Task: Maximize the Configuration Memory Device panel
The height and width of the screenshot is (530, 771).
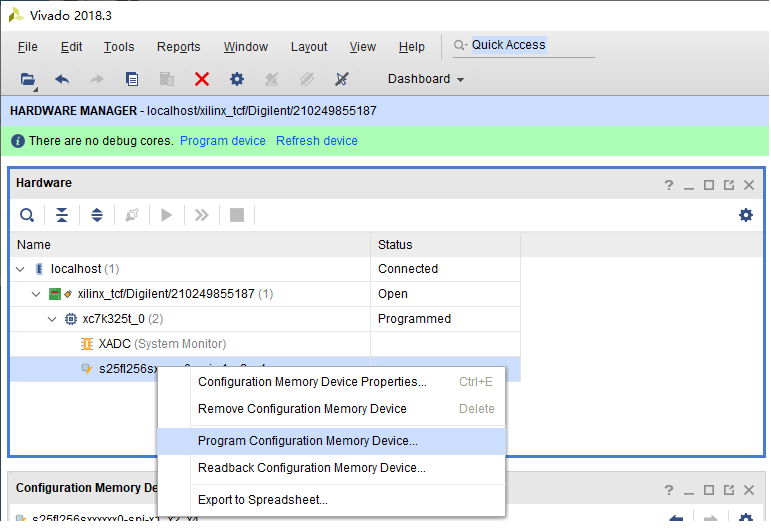Action: tap(709, 490)
